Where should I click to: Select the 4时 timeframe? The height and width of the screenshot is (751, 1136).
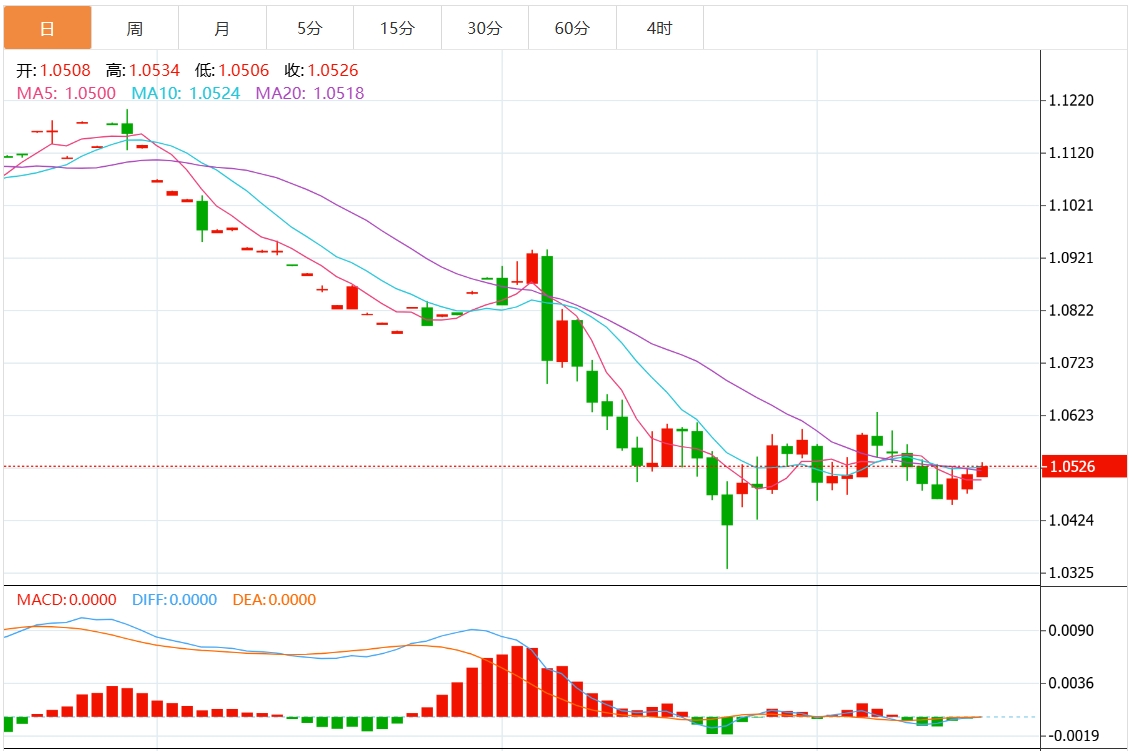tap(659, 28)
